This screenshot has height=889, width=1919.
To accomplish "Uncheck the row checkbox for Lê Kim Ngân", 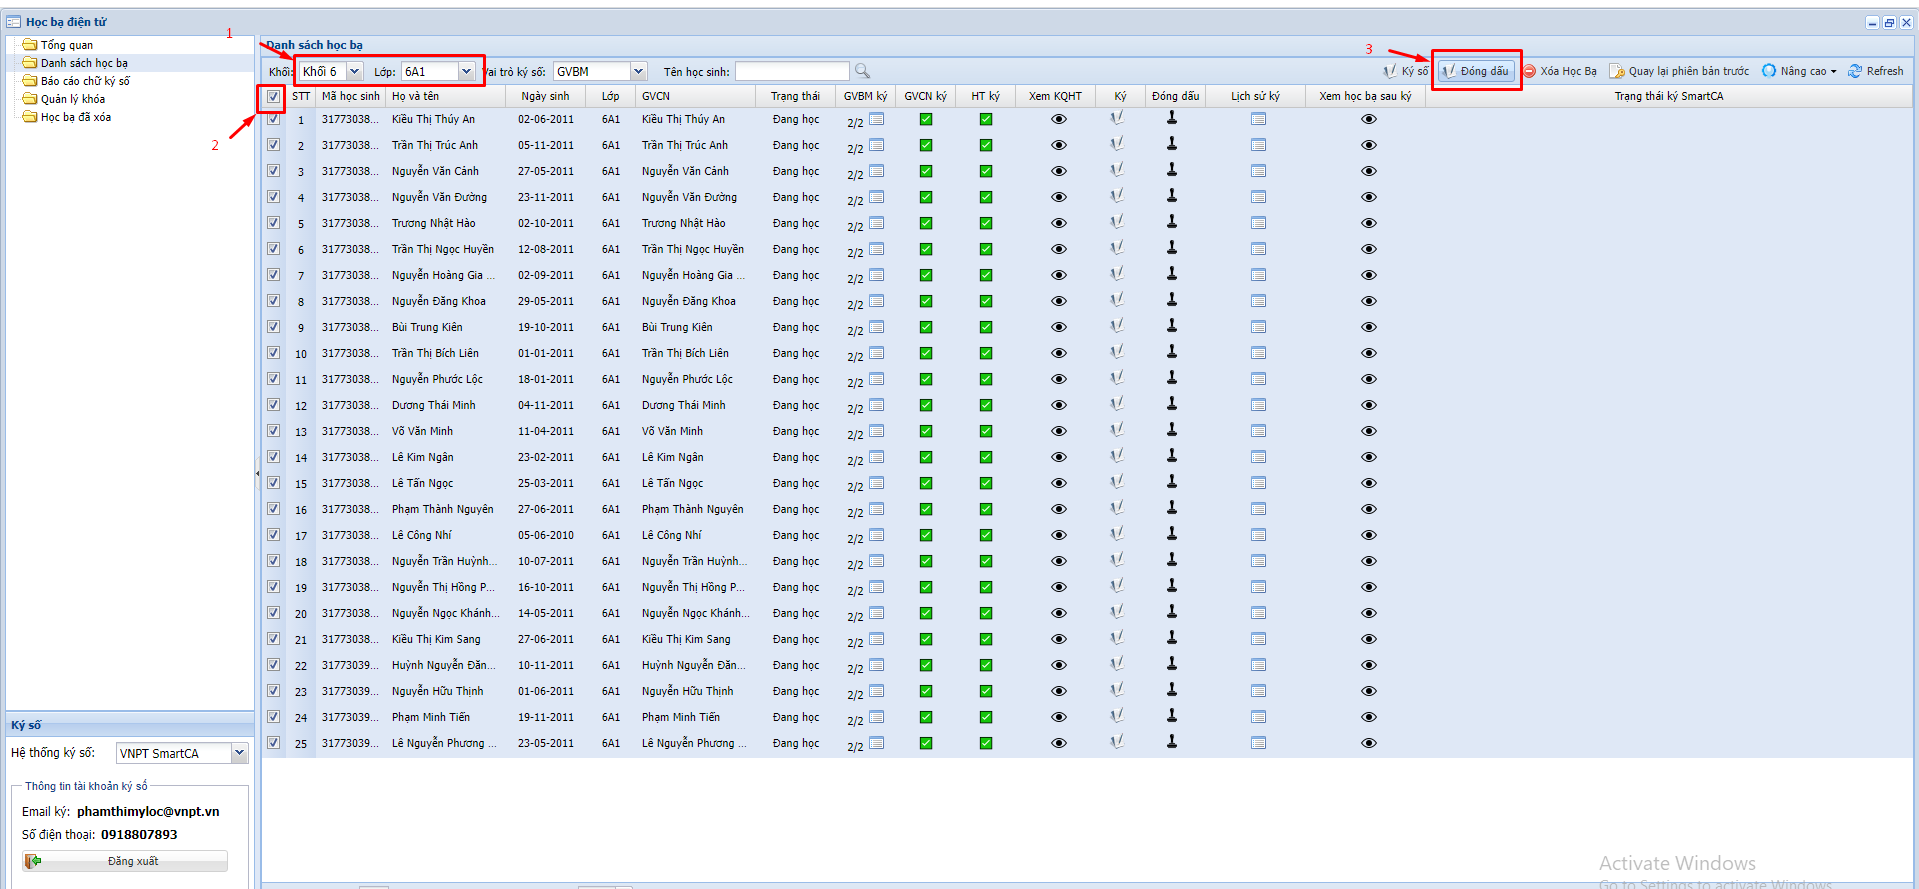I will point(273,457).
